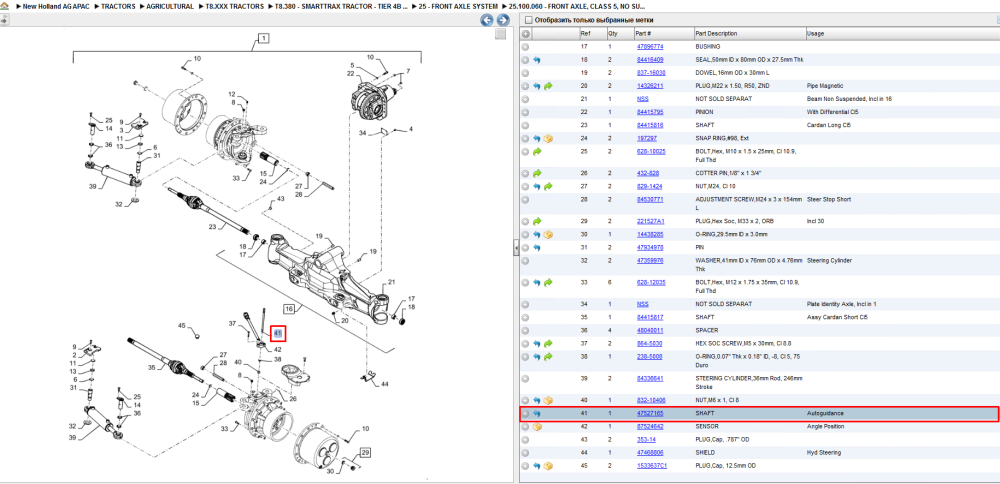This screenshot has width=1000, height=484.
Task: Enable 'Отобразить только выбранные метки' checkbox
Action: [527, 20]
